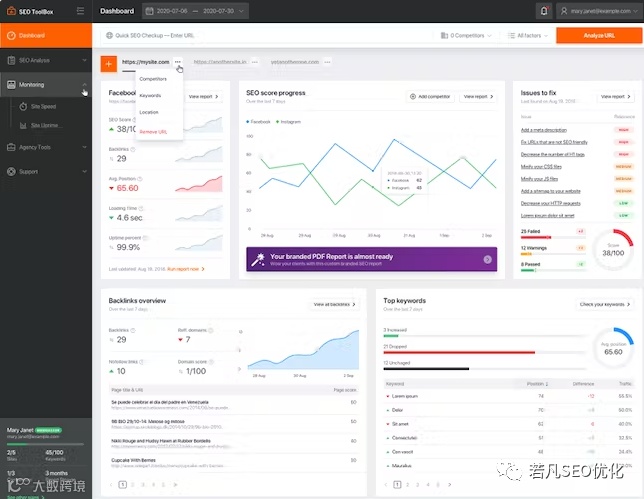Open Site Uptime in the sidebar
The width and height of the screenshot is (644, 499).
click(x=44, y=125)
